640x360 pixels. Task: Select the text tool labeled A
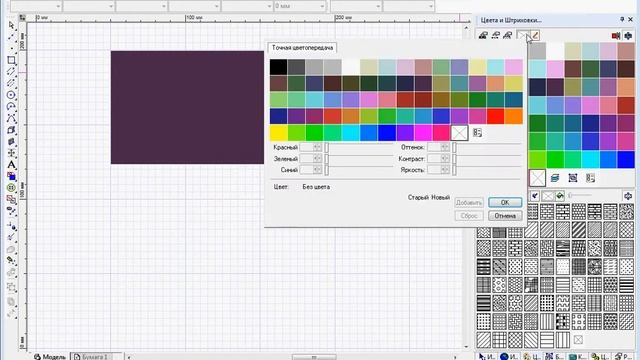point(11,165)
